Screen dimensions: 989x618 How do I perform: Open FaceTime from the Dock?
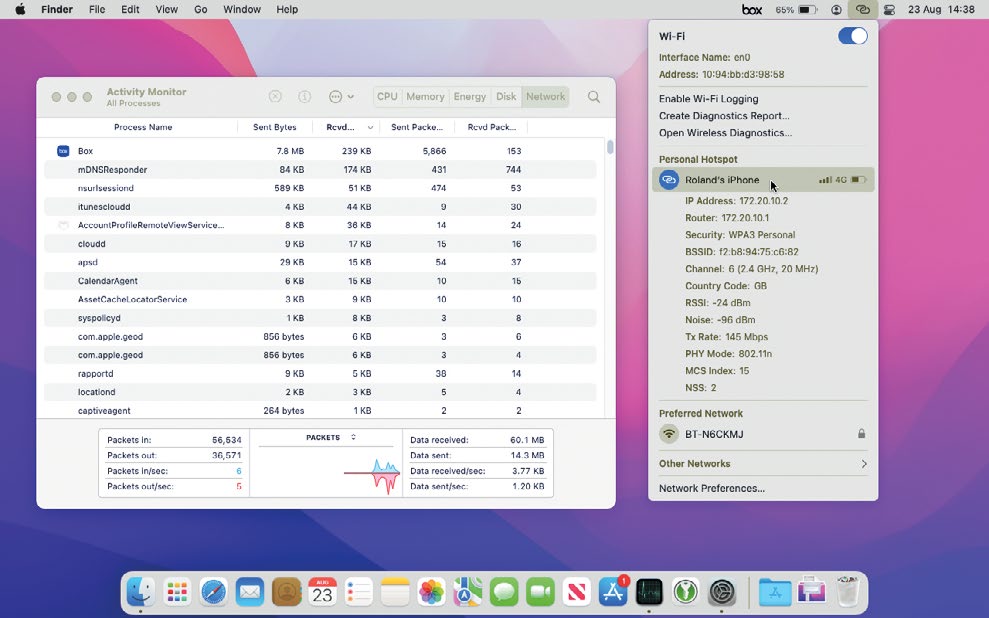pyautogui.click(x=541, y=592)
